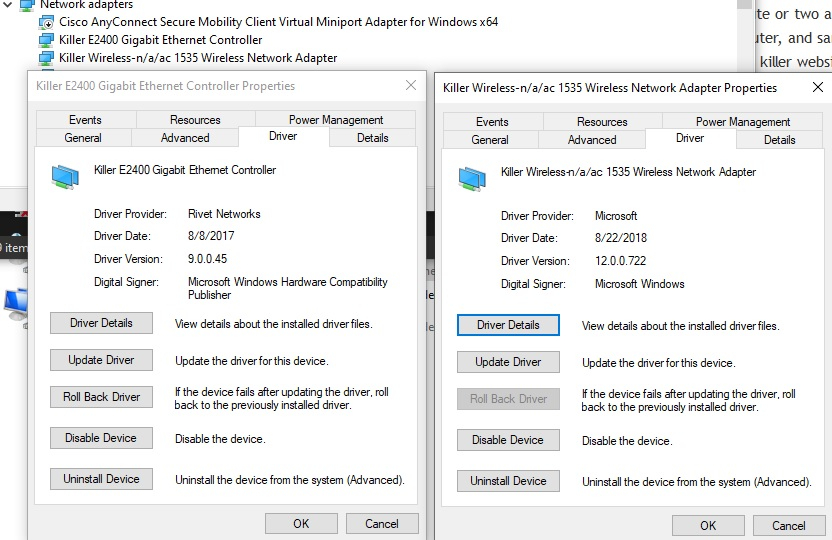Select Killer Wireless-n/a/ac 1535 adapter in tree

[198, 58]
